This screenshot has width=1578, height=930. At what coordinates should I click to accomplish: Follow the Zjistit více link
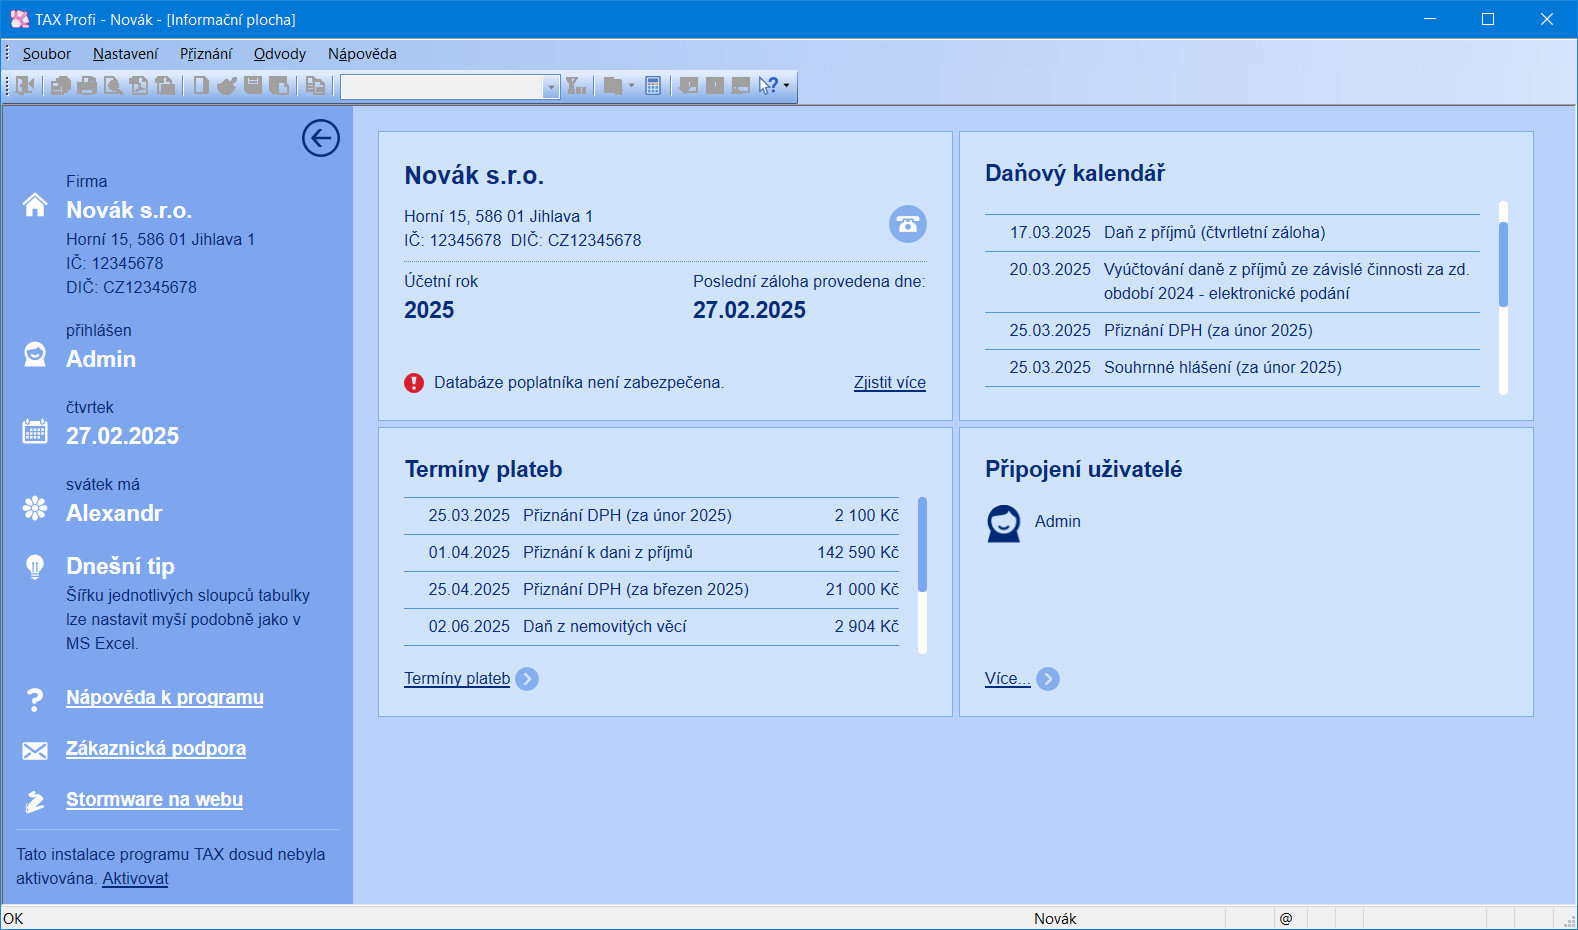point(890,383)
